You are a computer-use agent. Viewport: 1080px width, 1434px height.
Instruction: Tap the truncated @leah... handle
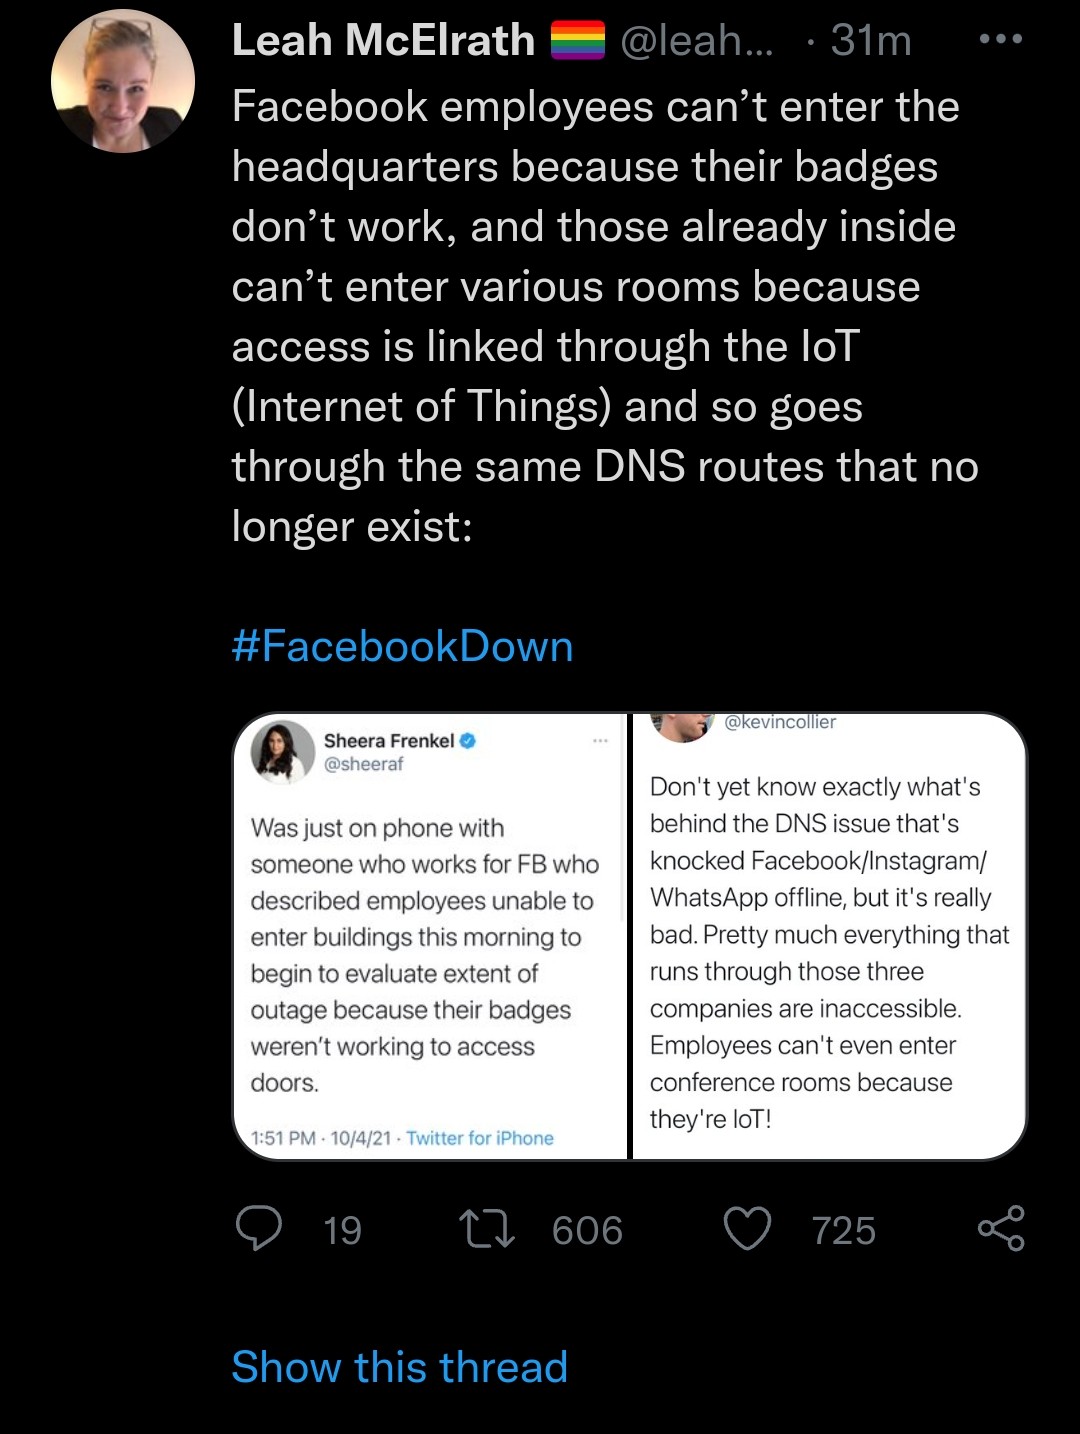[697, 41]
